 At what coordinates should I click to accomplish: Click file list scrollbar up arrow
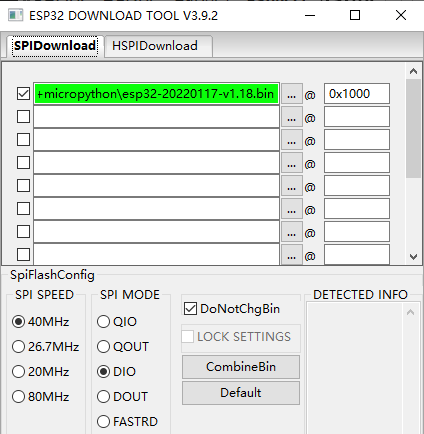414,71
